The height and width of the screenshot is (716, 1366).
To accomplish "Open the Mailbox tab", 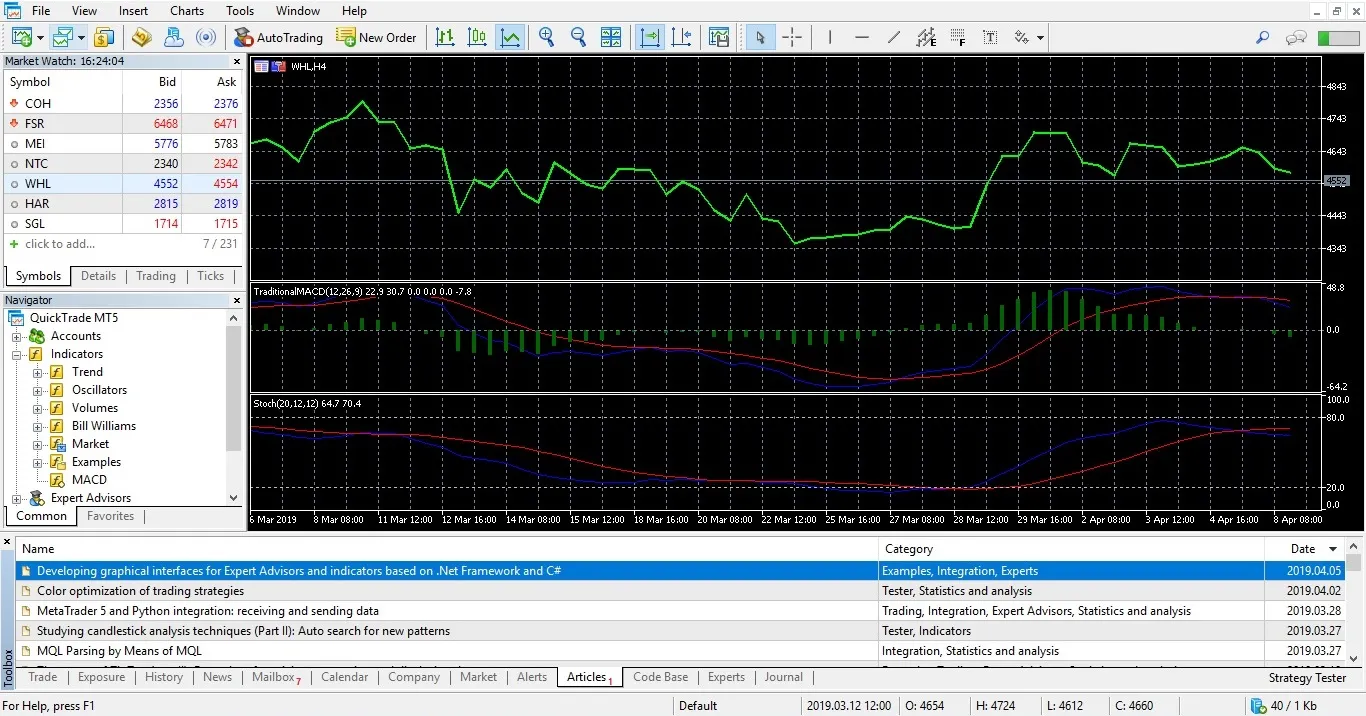I will click(275, 677).
